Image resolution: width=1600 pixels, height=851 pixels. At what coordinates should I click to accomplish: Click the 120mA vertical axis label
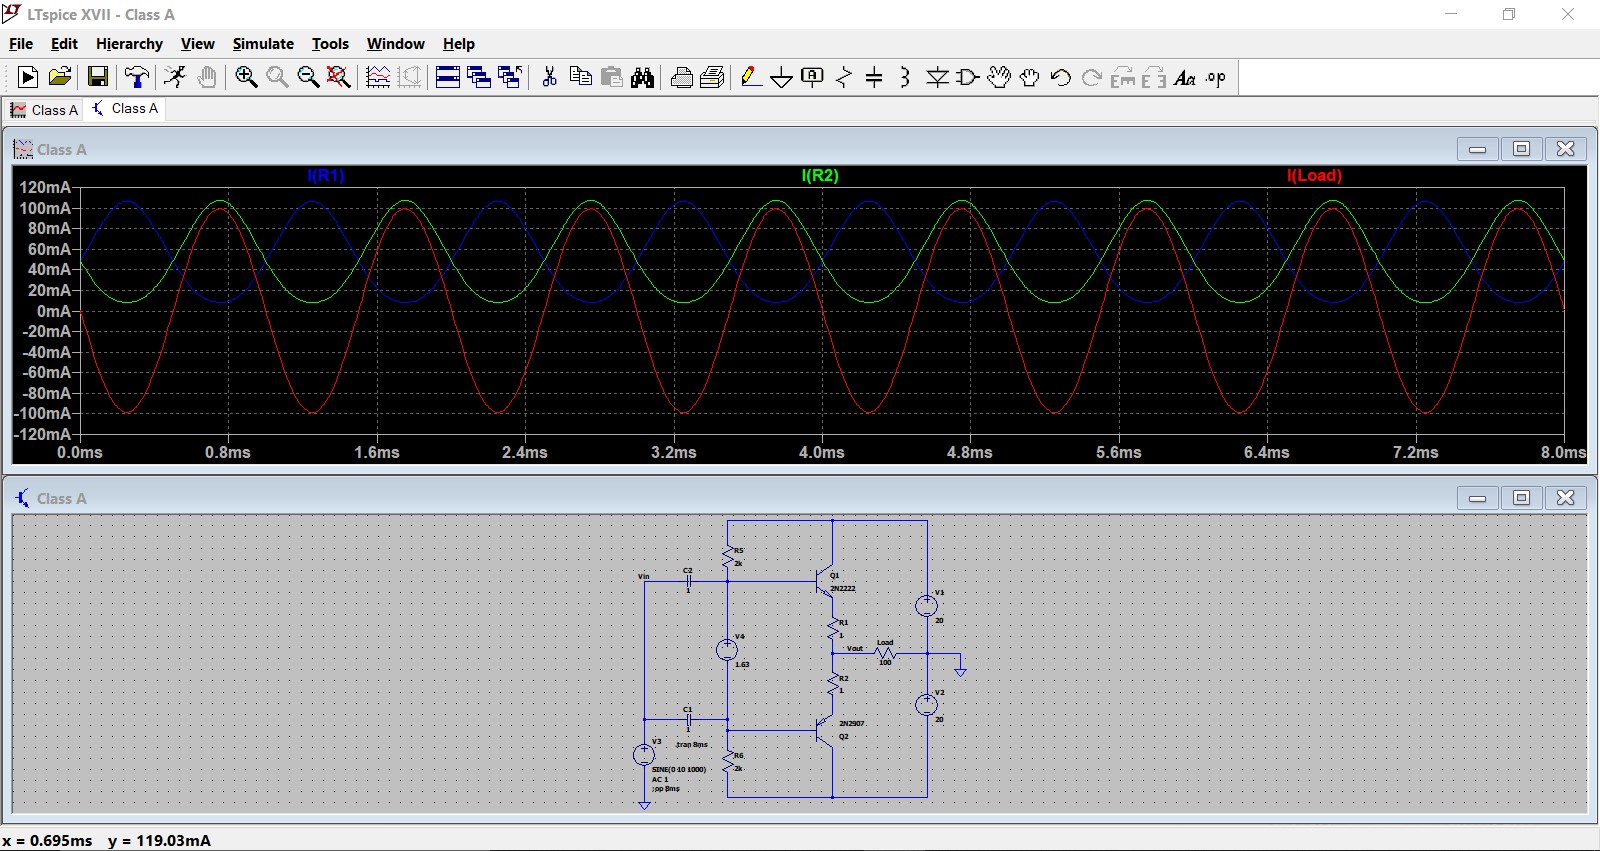[x=45, y=187]
